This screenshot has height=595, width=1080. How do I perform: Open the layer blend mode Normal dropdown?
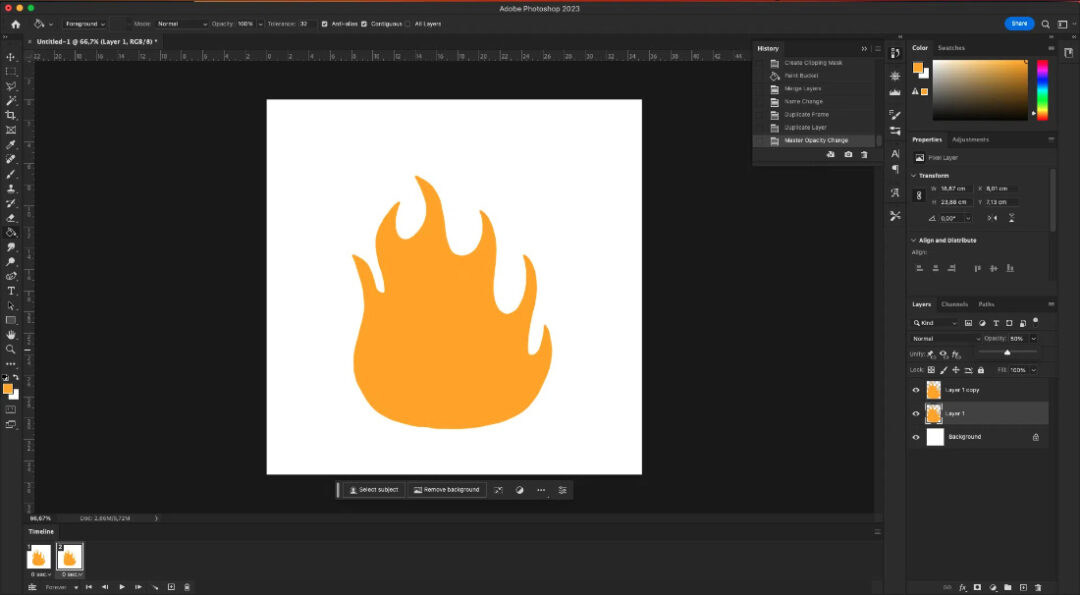click(945, 339)
